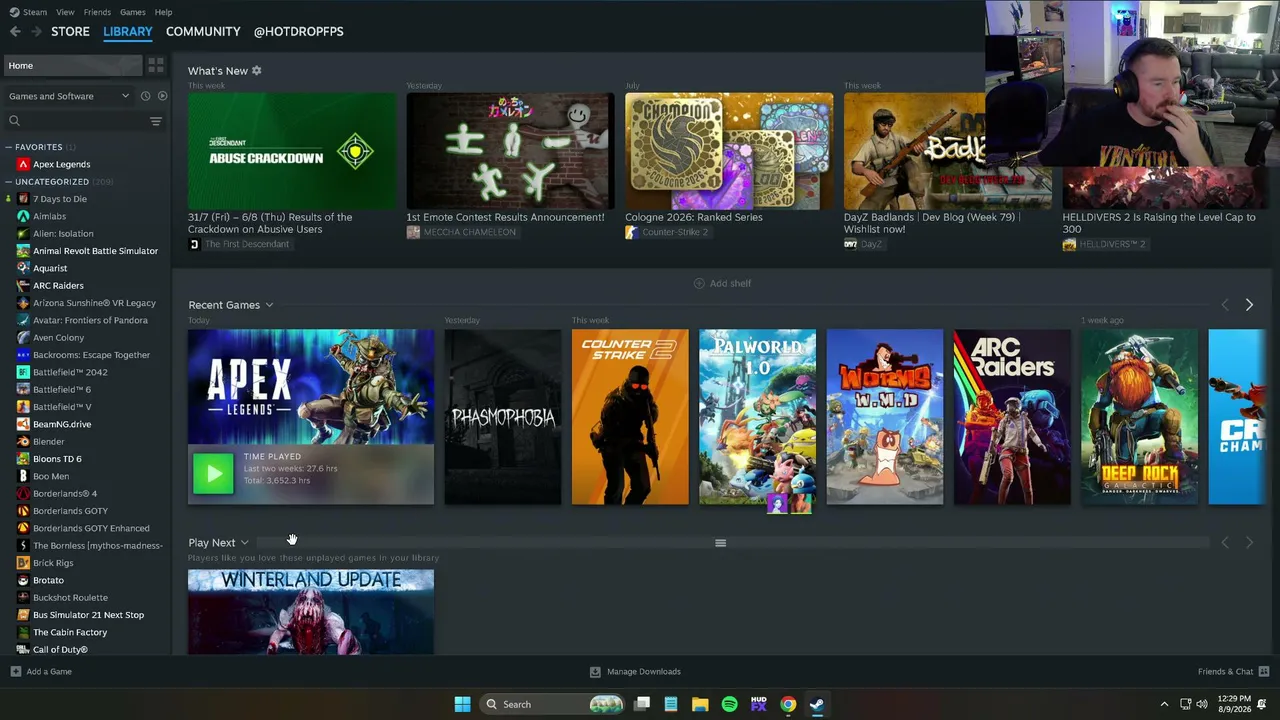The width and height of the screenshot is (1280, 720).
Task: Open the Counter-Strike 2 game cover
Action: 630,417
